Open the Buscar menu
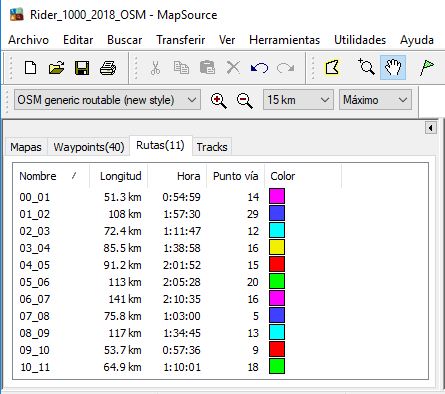Screen dimensions: 445x394 pos(124,40)
